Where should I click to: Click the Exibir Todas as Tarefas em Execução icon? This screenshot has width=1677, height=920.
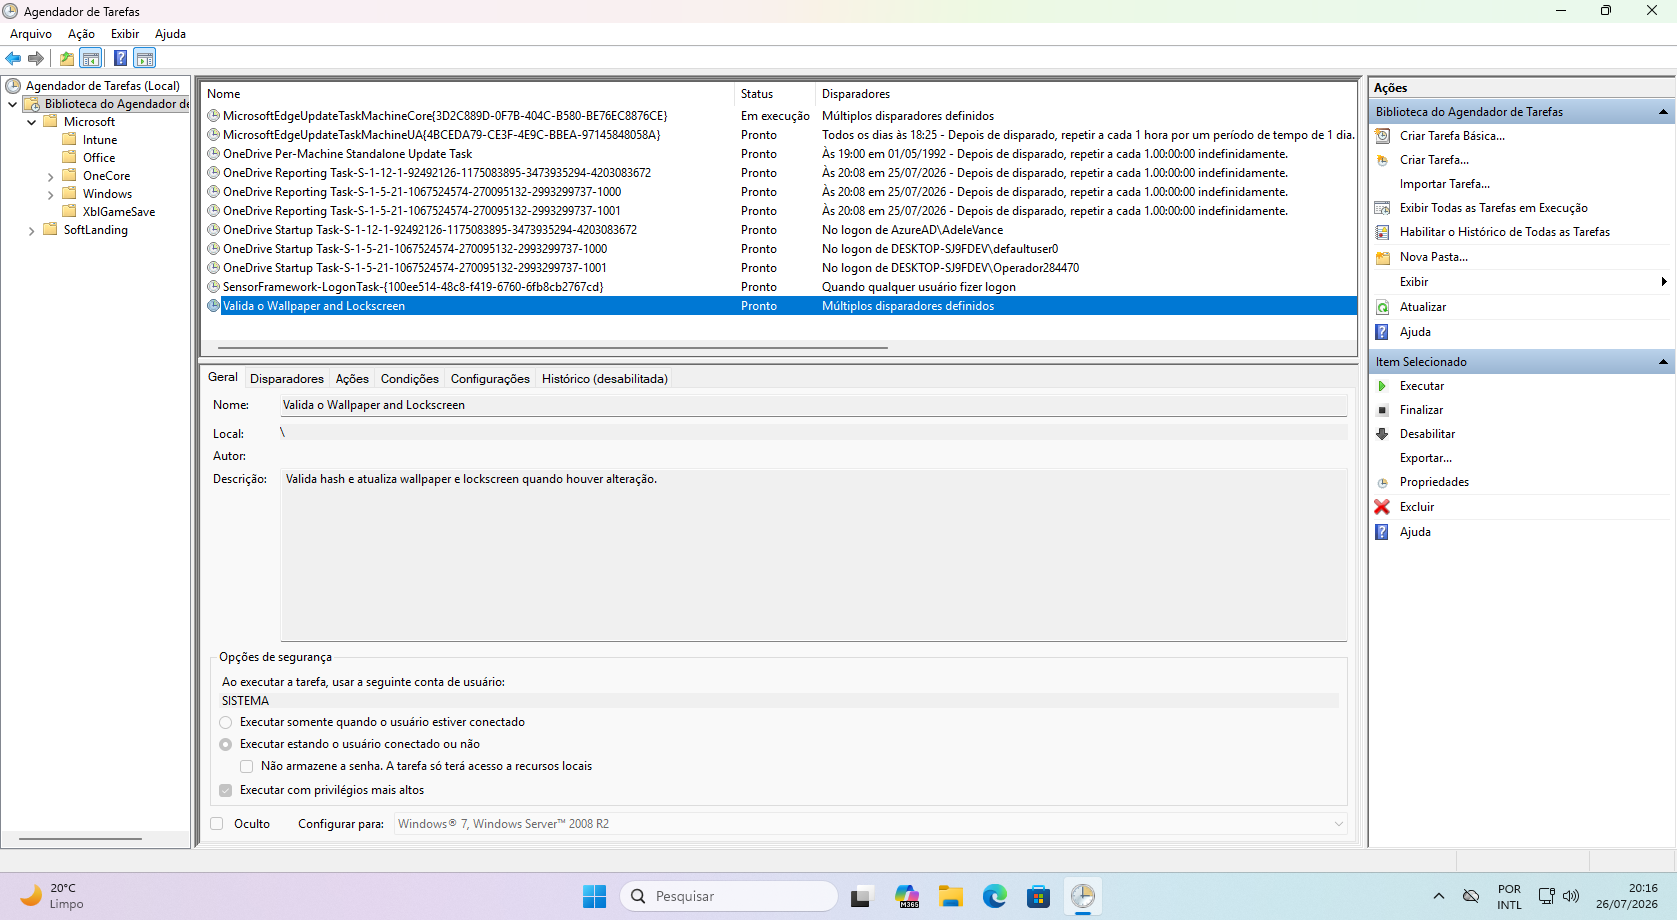coord(1382,208)
